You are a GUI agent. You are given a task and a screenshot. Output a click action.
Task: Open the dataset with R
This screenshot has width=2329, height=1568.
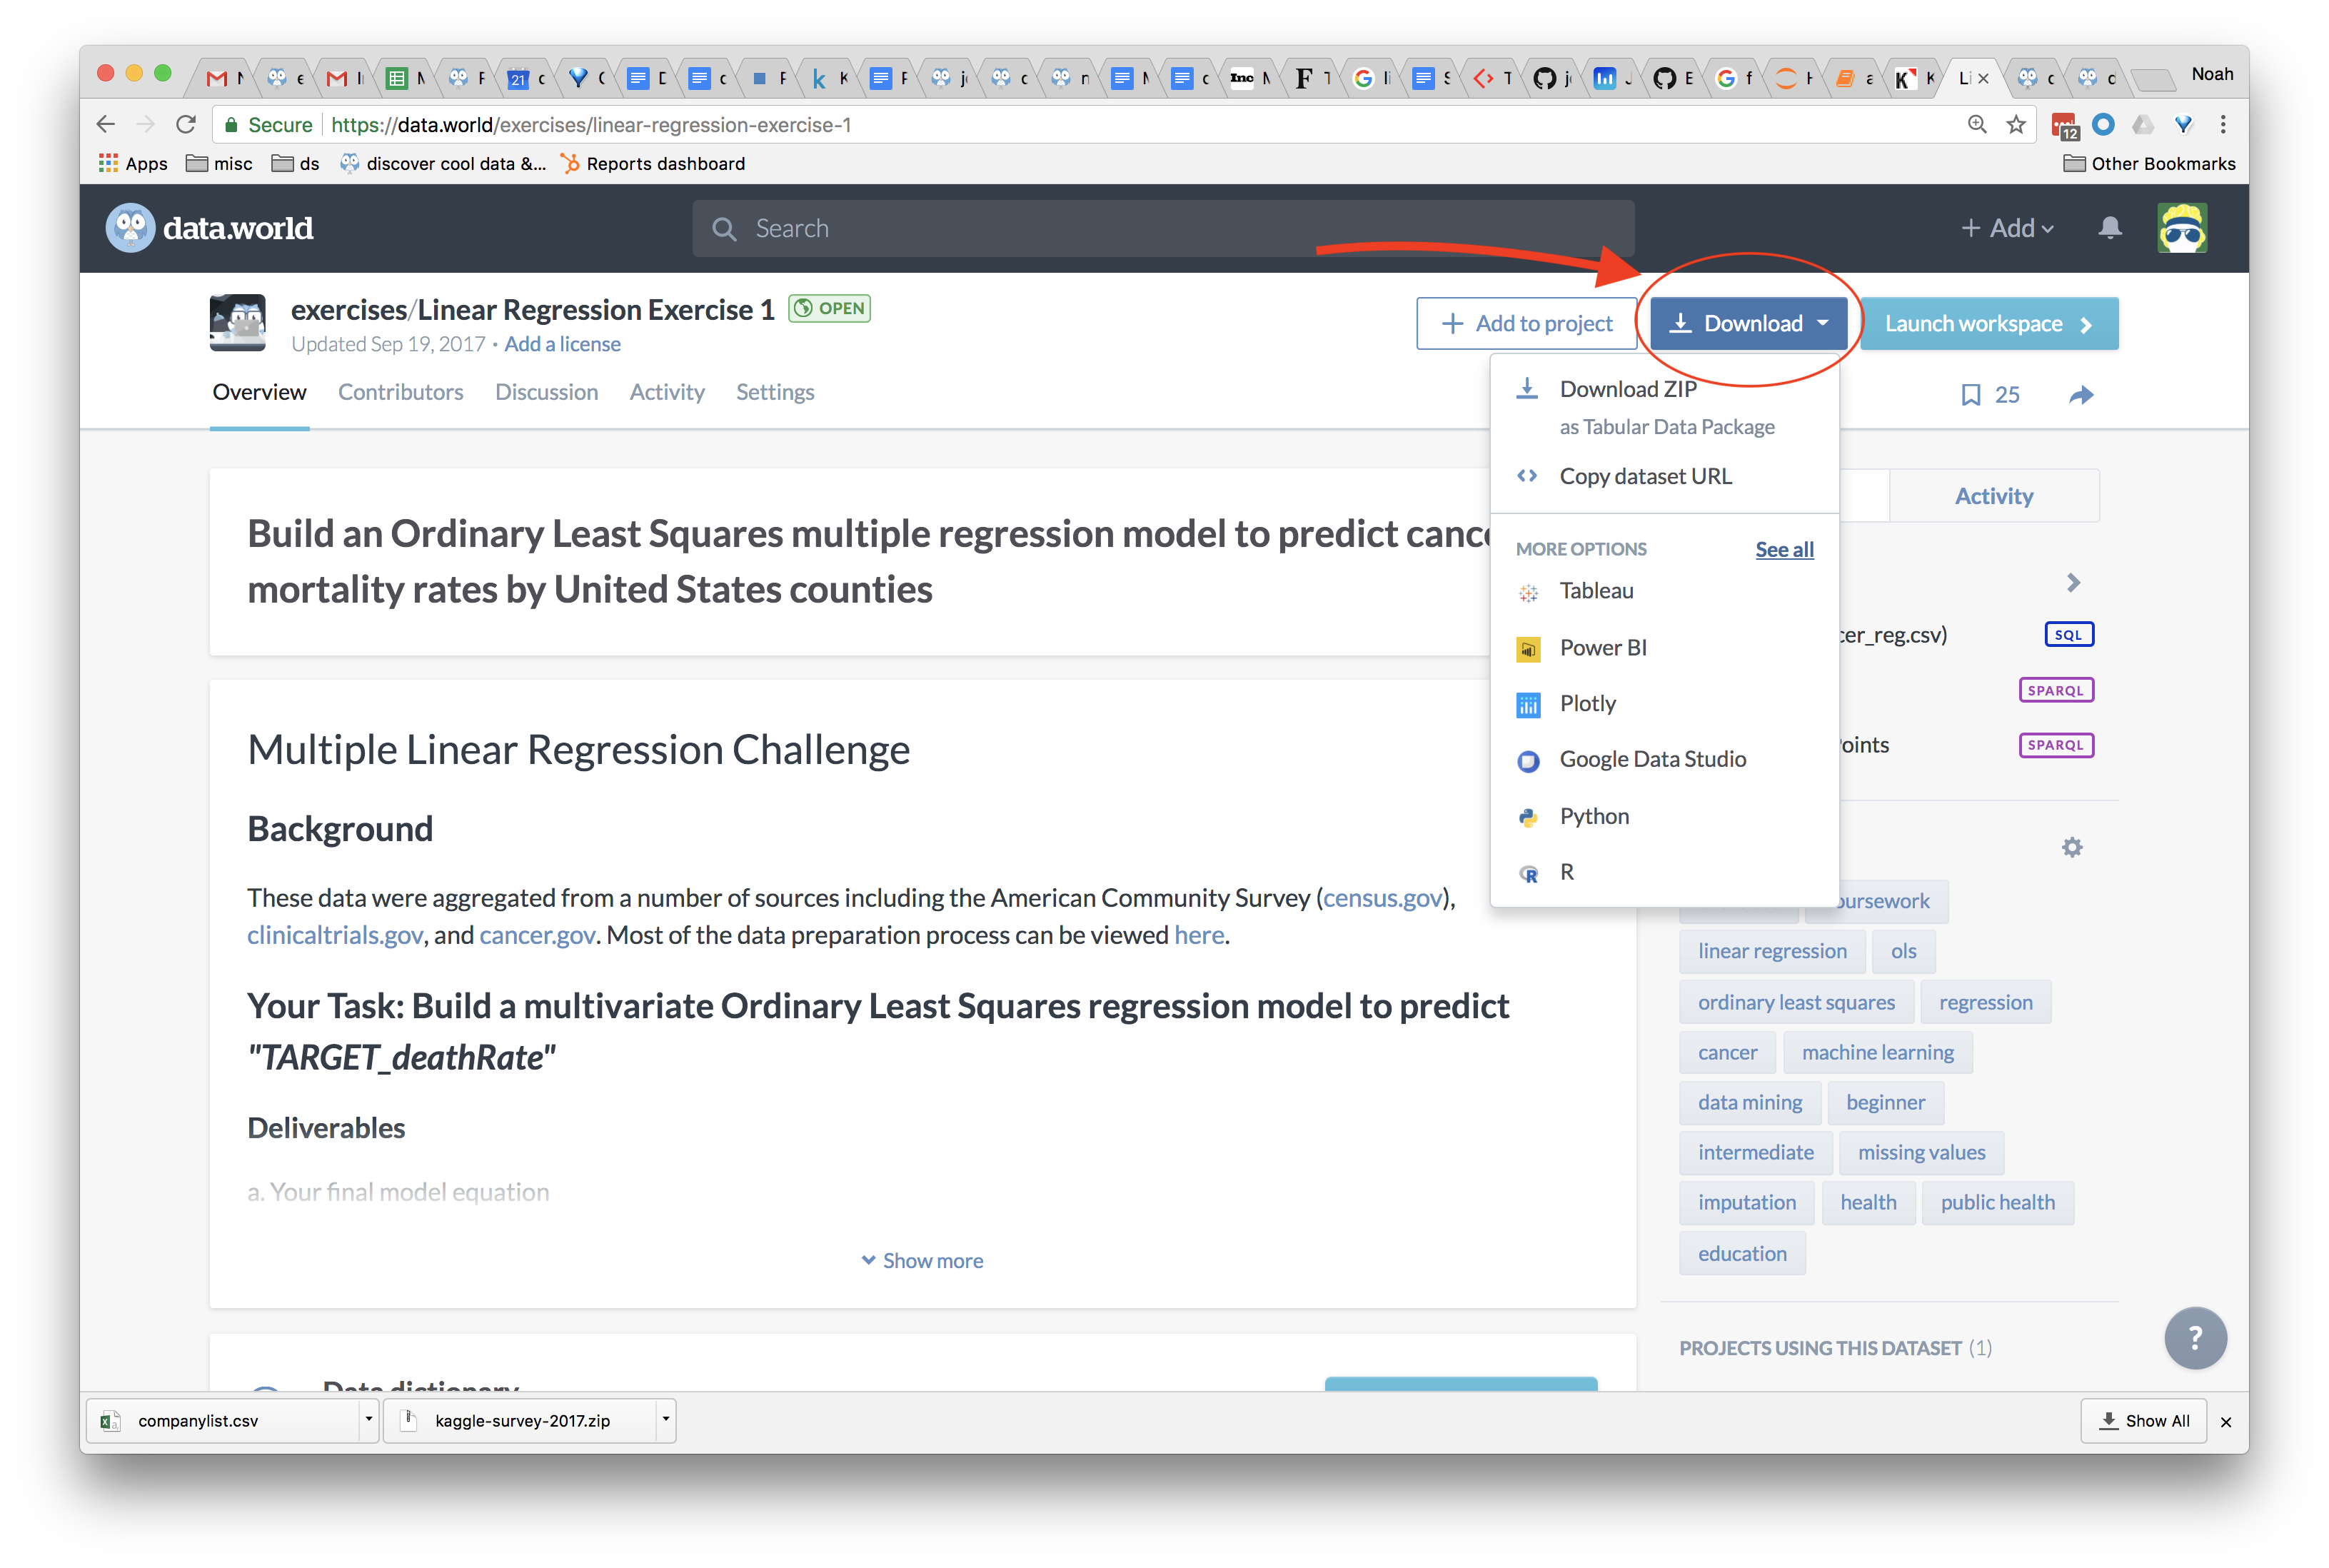pyautogui.click(x=1565, y=871)
